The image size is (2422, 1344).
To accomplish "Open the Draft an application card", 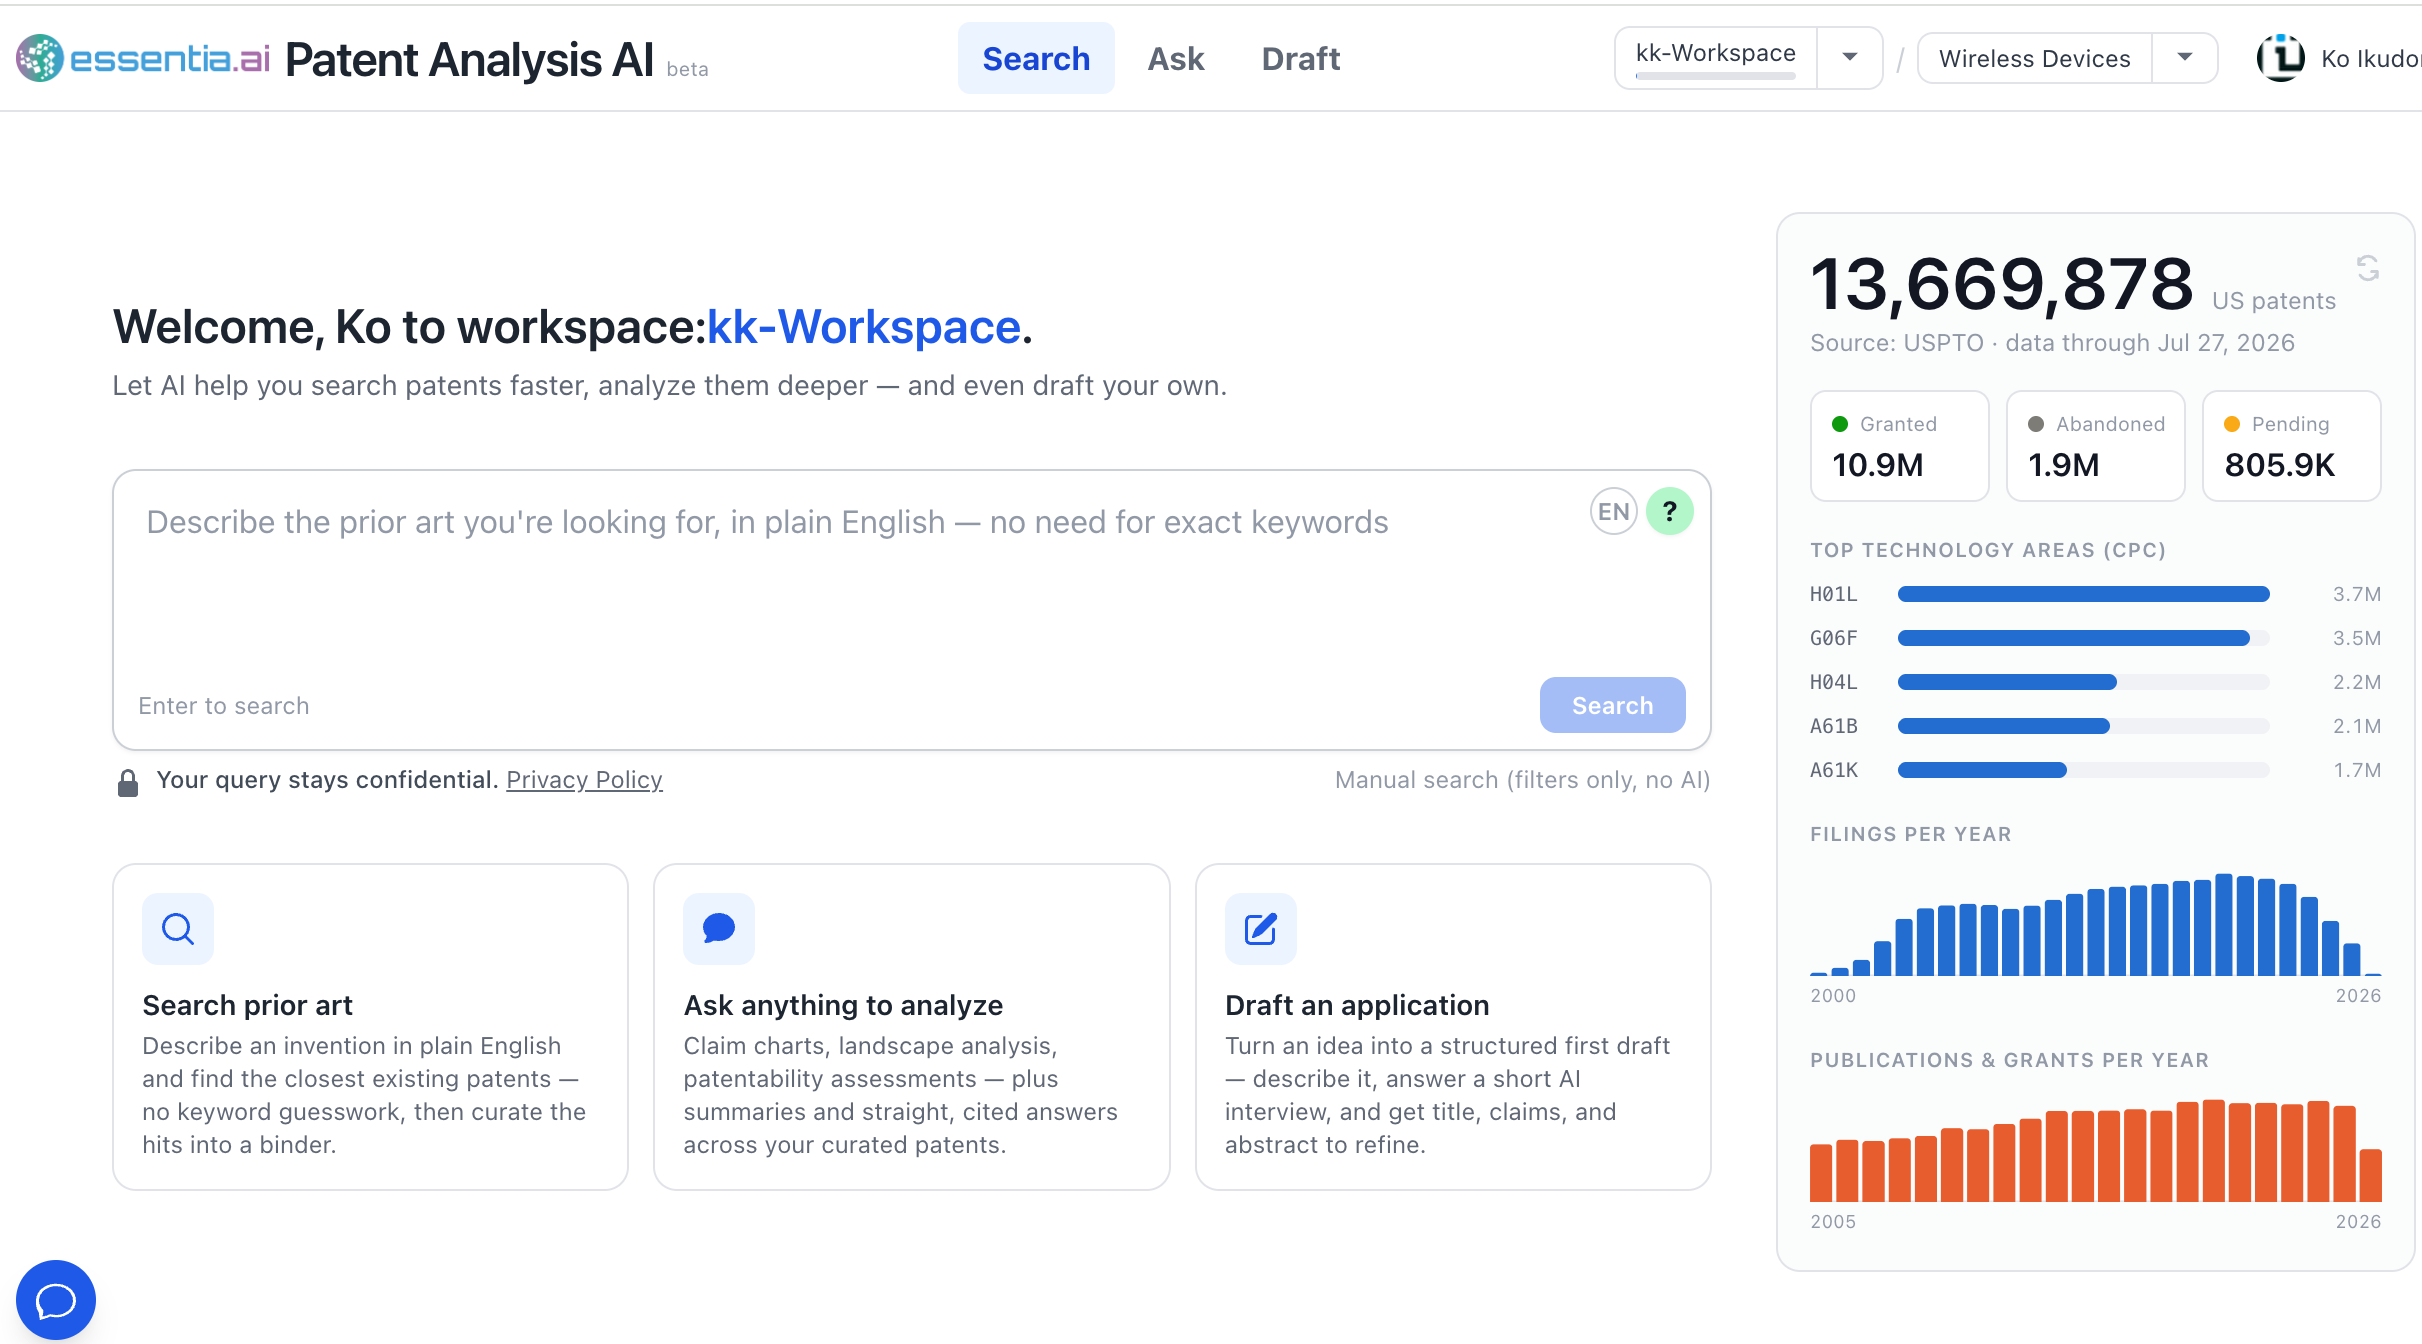I will pyautogui.click(x=1453, y=1027).
